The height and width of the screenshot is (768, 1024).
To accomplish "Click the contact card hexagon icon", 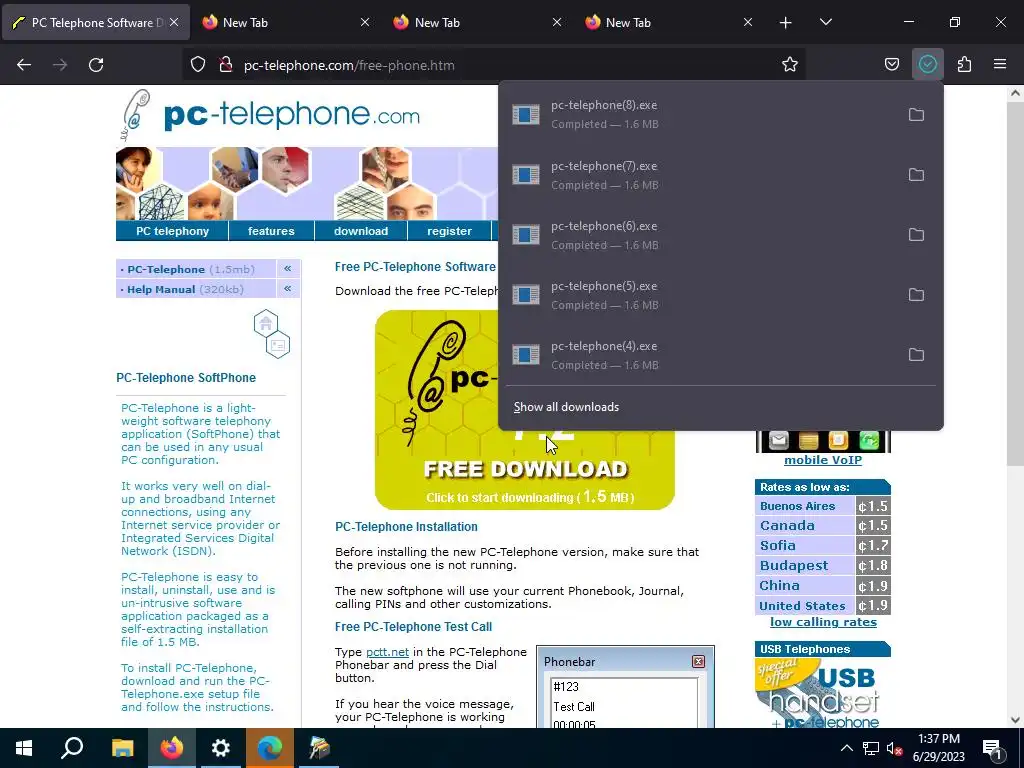I will tap(278, 345).
